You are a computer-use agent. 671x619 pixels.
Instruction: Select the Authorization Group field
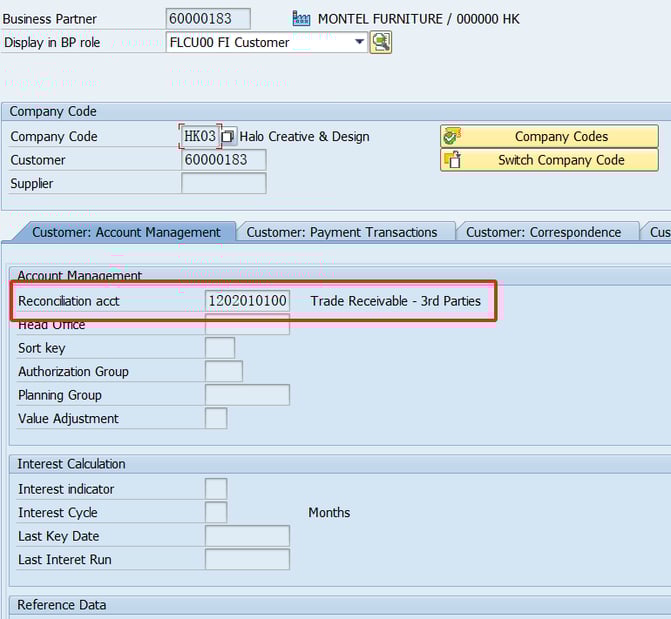coord(223,372)
